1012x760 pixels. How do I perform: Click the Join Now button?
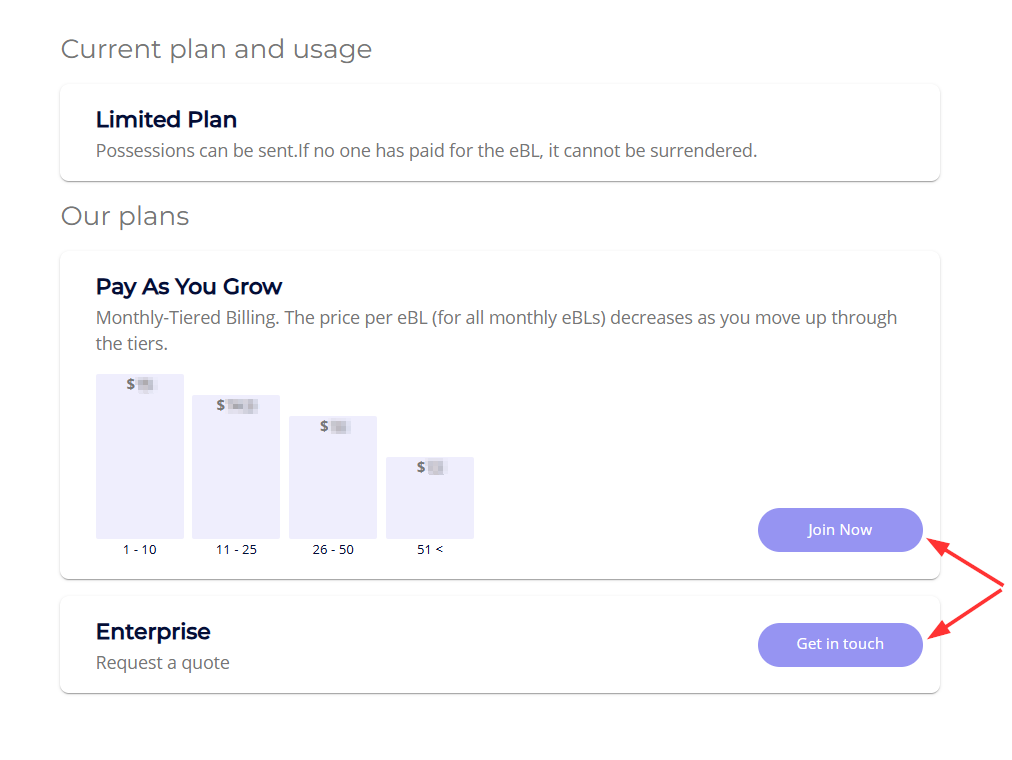click(840, 530)
